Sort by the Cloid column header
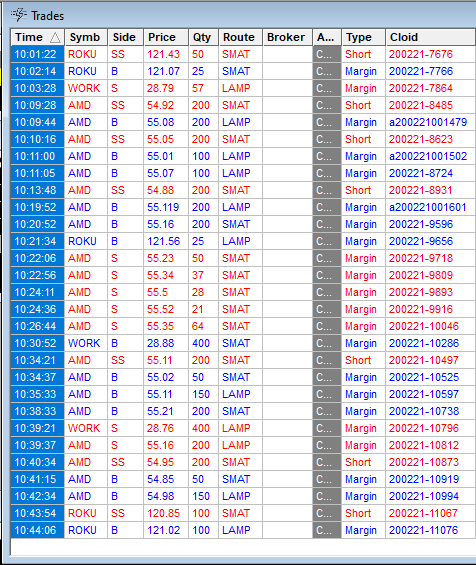 (430, 37)
